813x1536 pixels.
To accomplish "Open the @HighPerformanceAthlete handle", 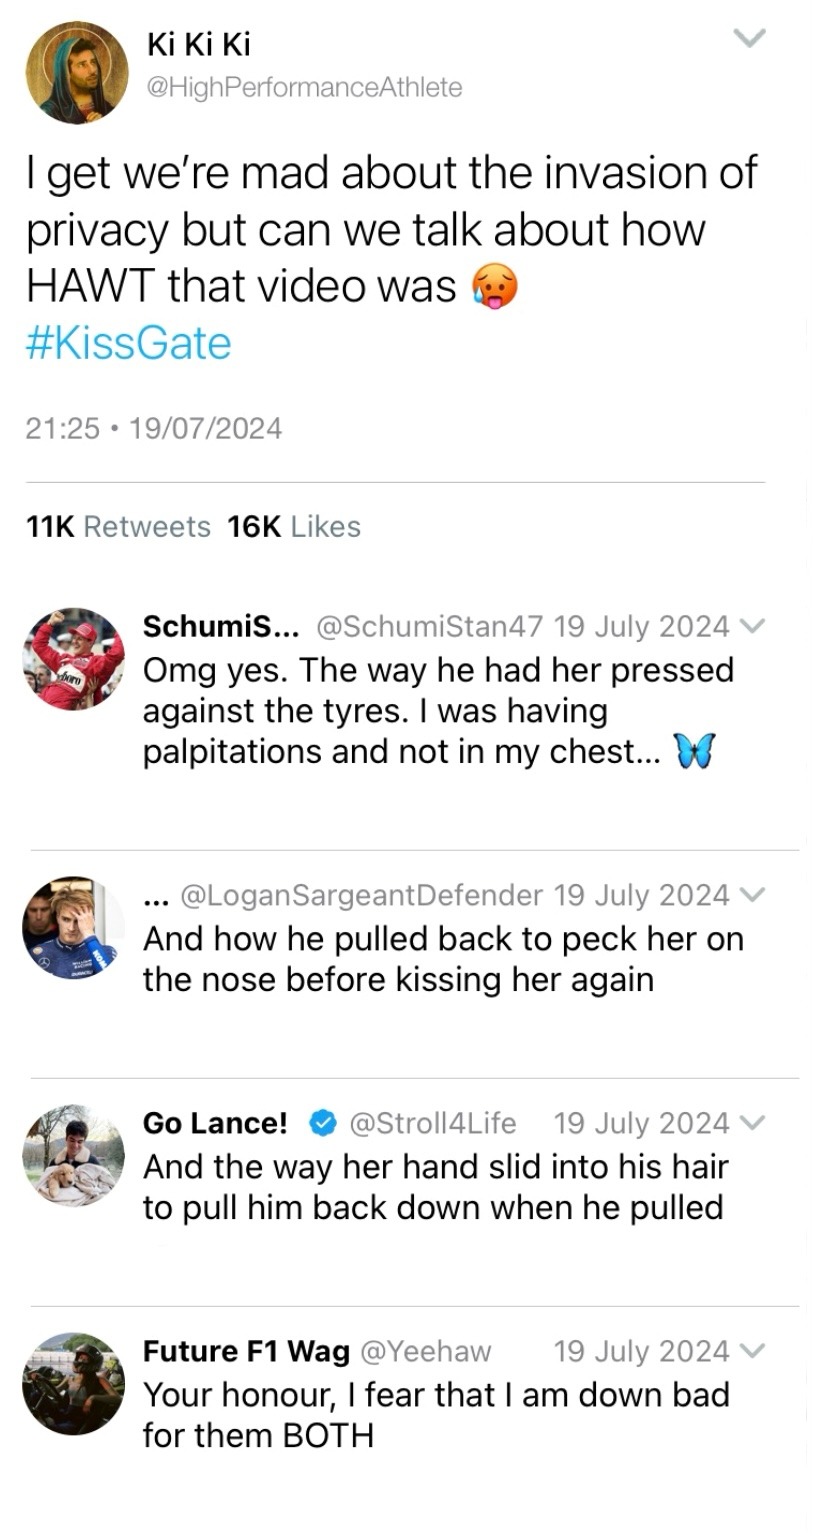I will 304,88.
